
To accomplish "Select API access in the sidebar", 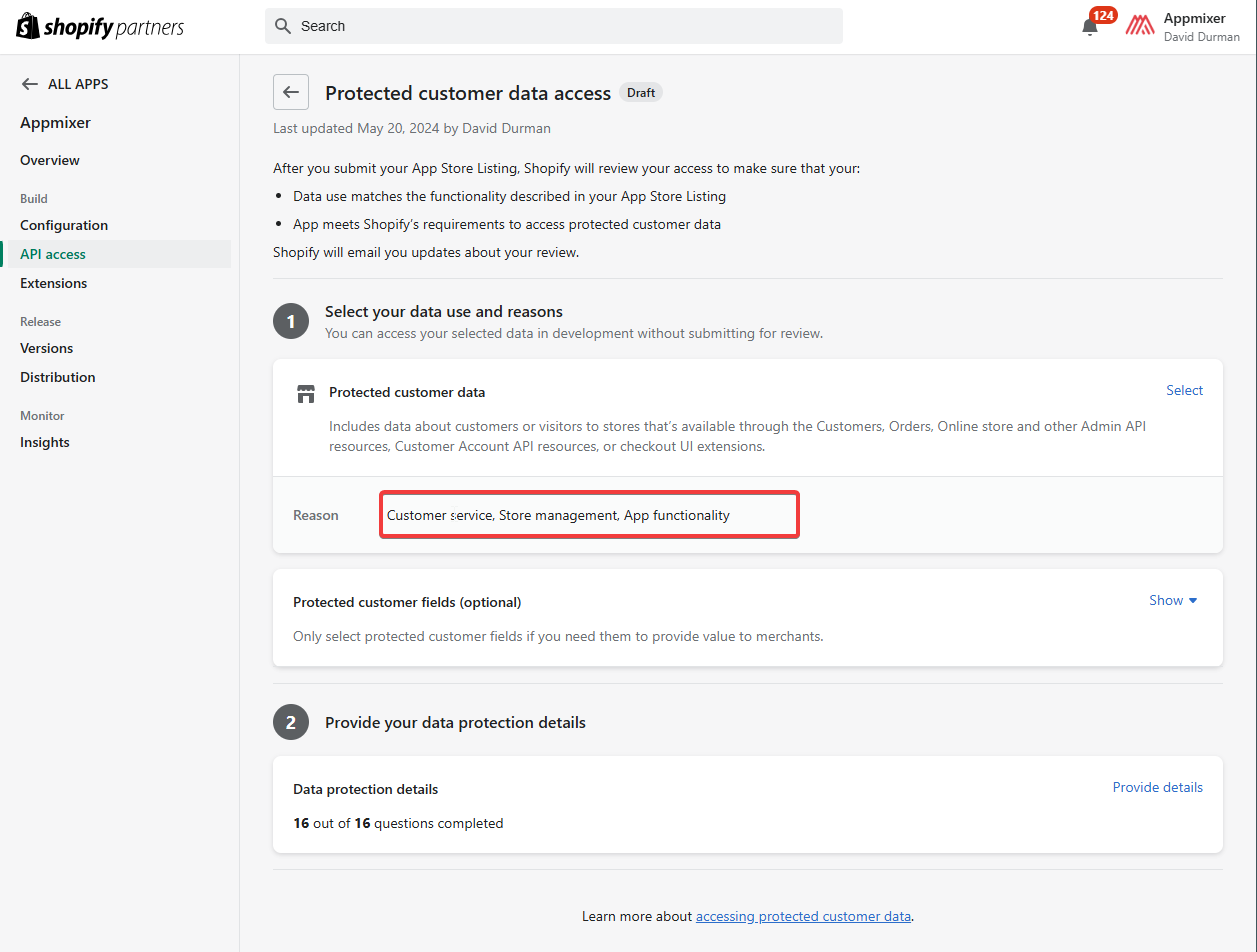I will pyautogui.click(x=53, y=254).
